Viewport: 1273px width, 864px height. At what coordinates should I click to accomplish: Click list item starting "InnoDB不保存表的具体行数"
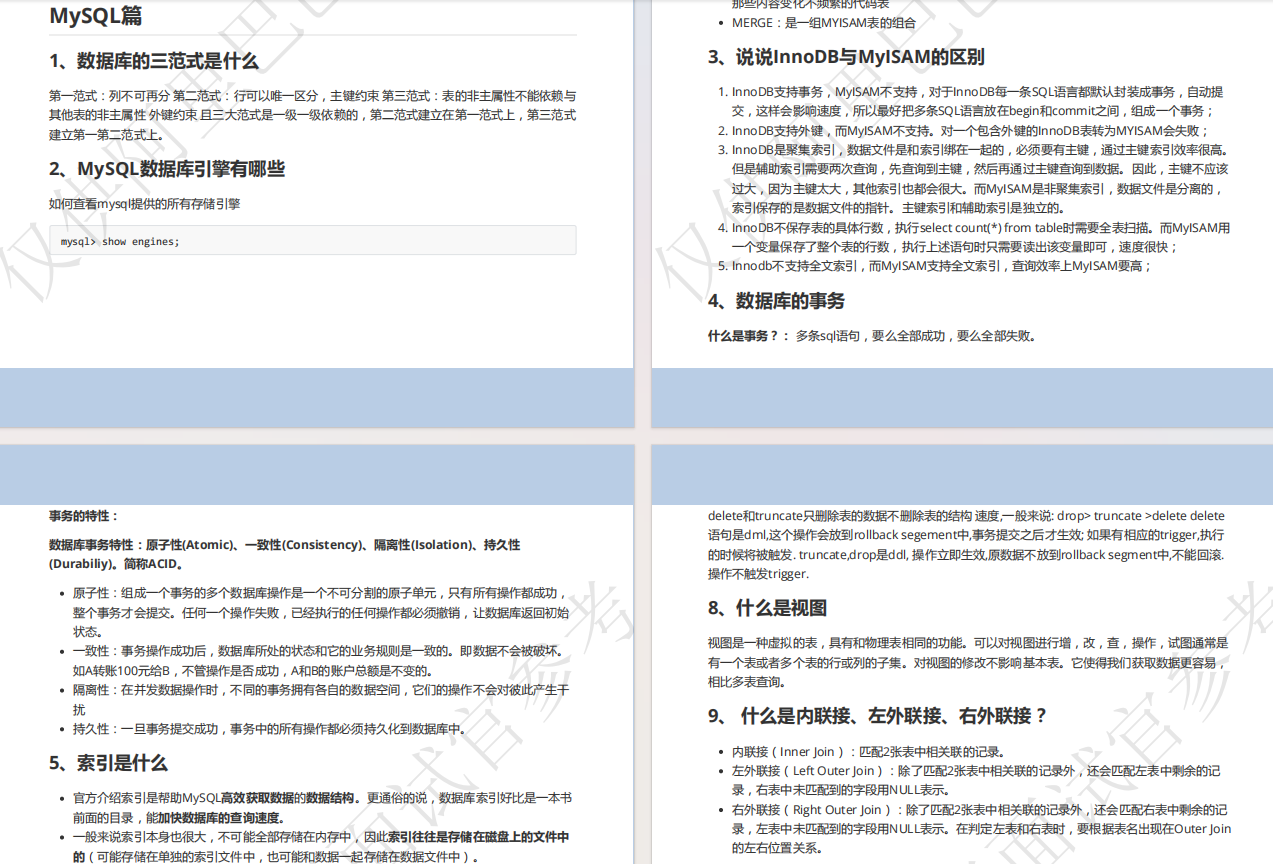981,237
